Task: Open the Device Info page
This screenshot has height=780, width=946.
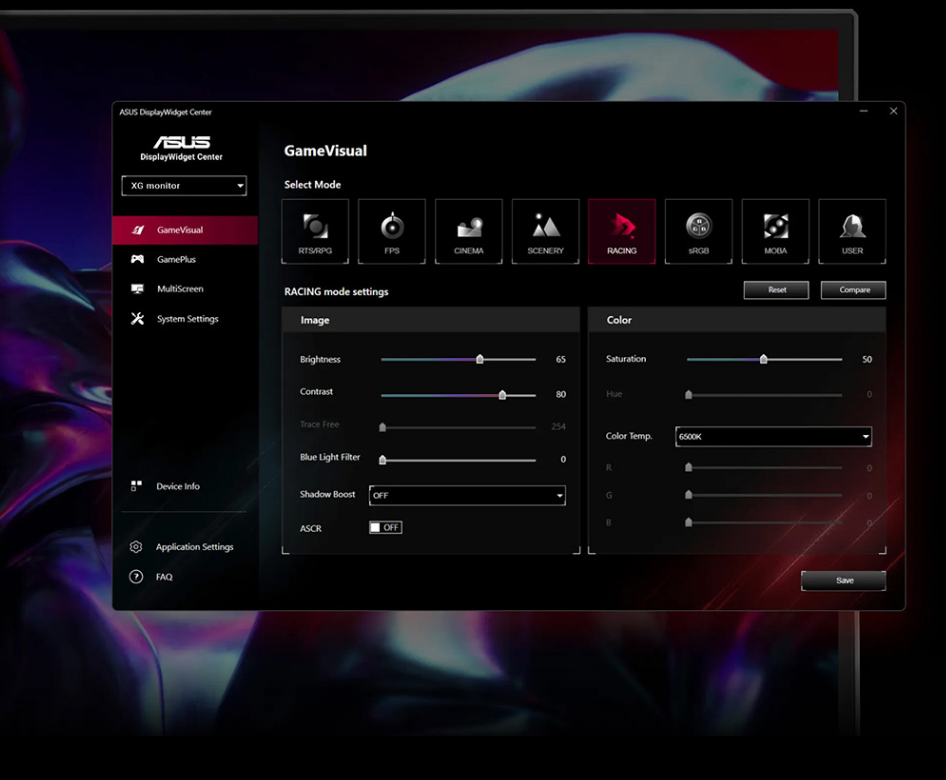Action: click(177, 487)
